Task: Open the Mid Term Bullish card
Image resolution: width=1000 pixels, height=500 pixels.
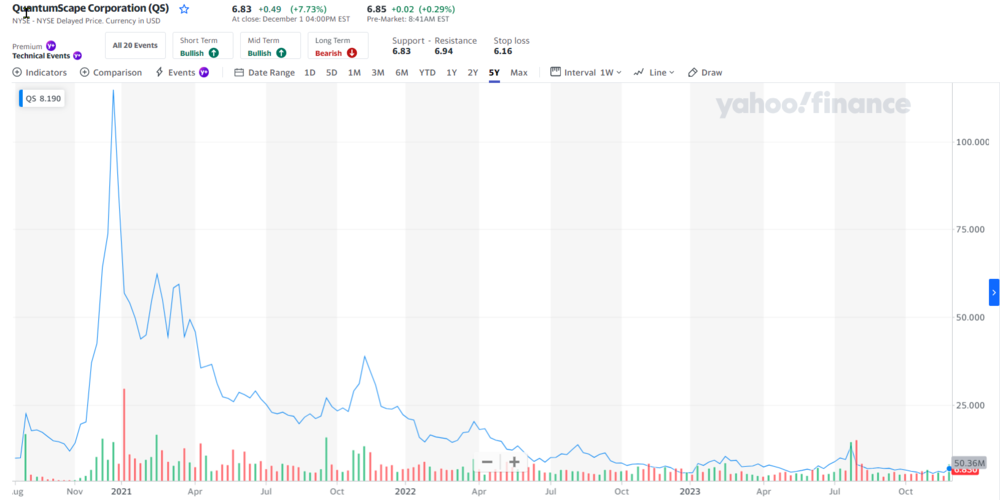Action: click(x=270, y=46)
